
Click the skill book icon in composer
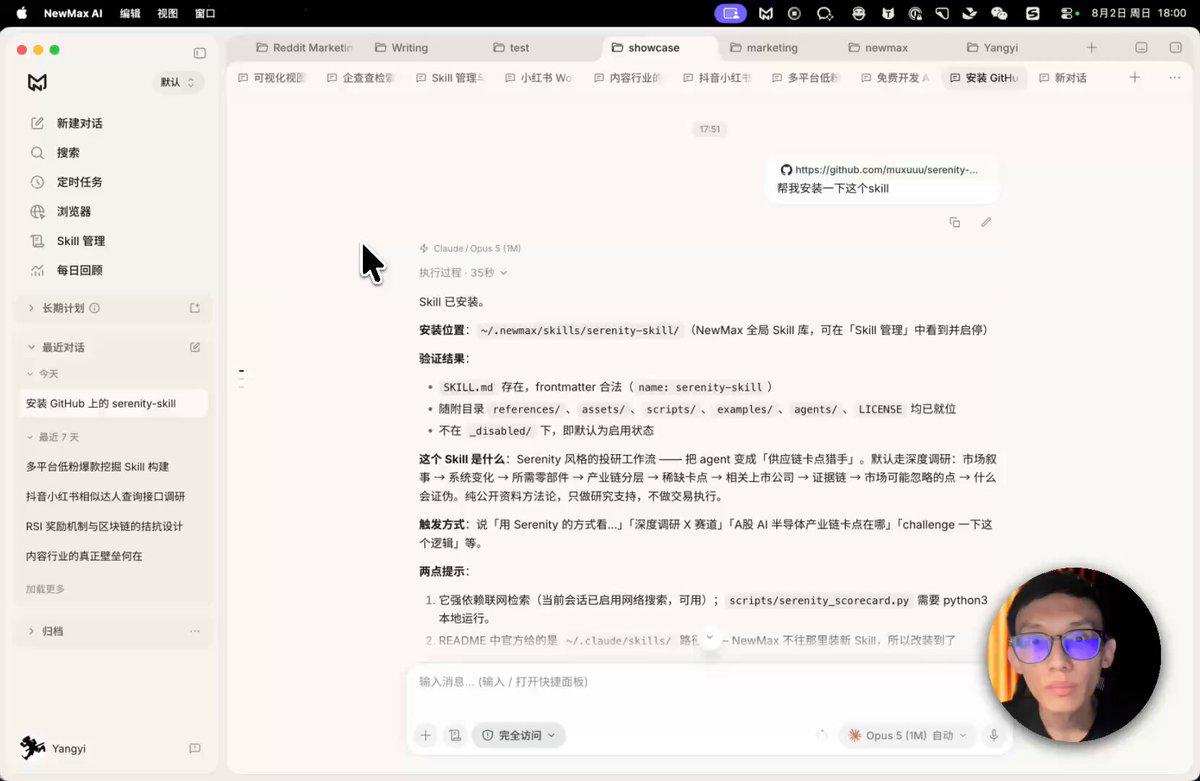click(455, 735)
